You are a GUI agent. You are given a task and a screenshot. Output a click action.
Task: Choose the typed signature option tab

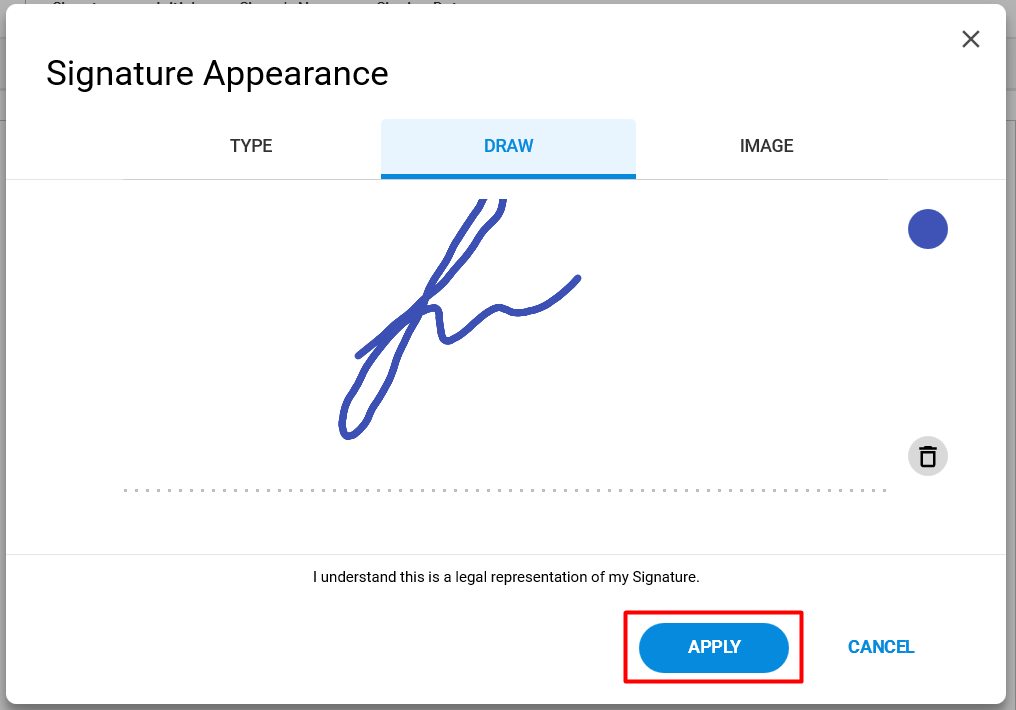[251, 146]
